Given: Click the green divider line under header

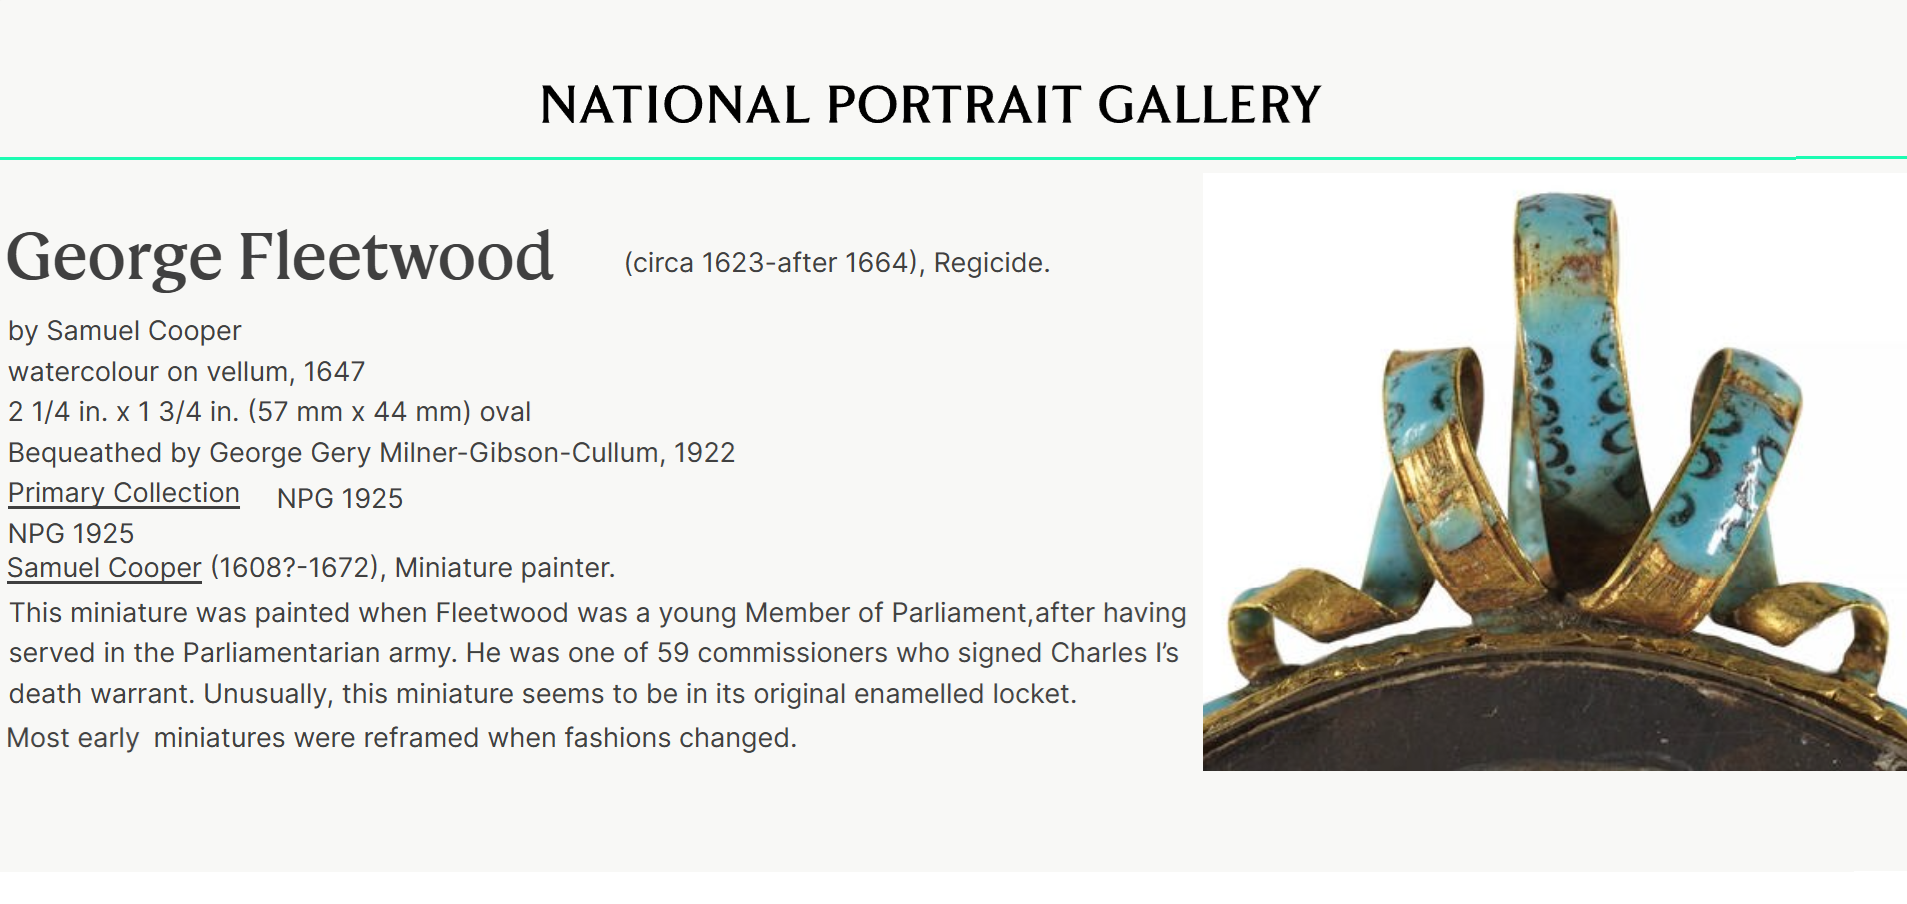Looking at the screenshot, I should tap(900, 158).
